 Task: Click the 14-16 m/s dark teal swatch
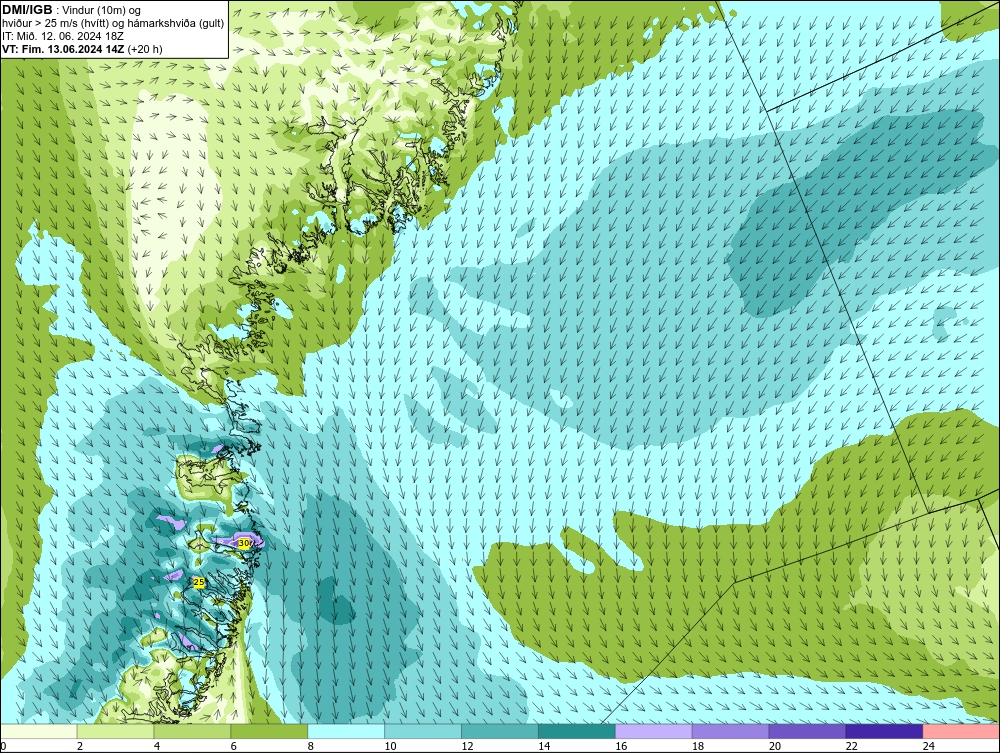(x=577, y=731)
